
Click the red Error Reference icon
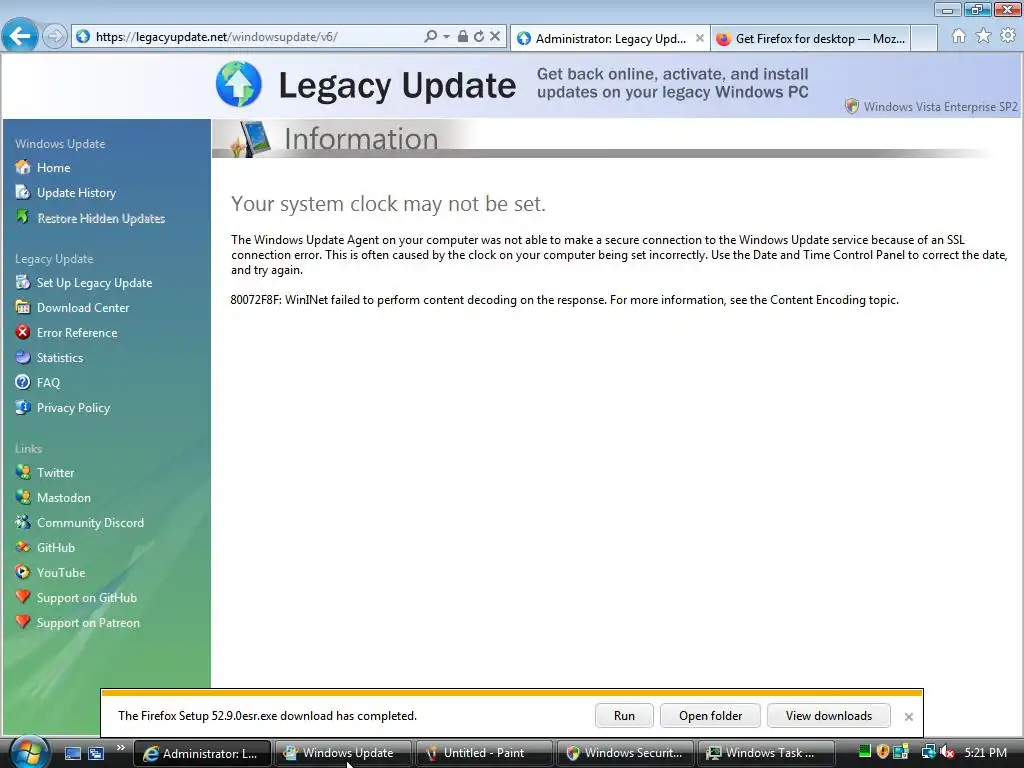coord(23,332)
